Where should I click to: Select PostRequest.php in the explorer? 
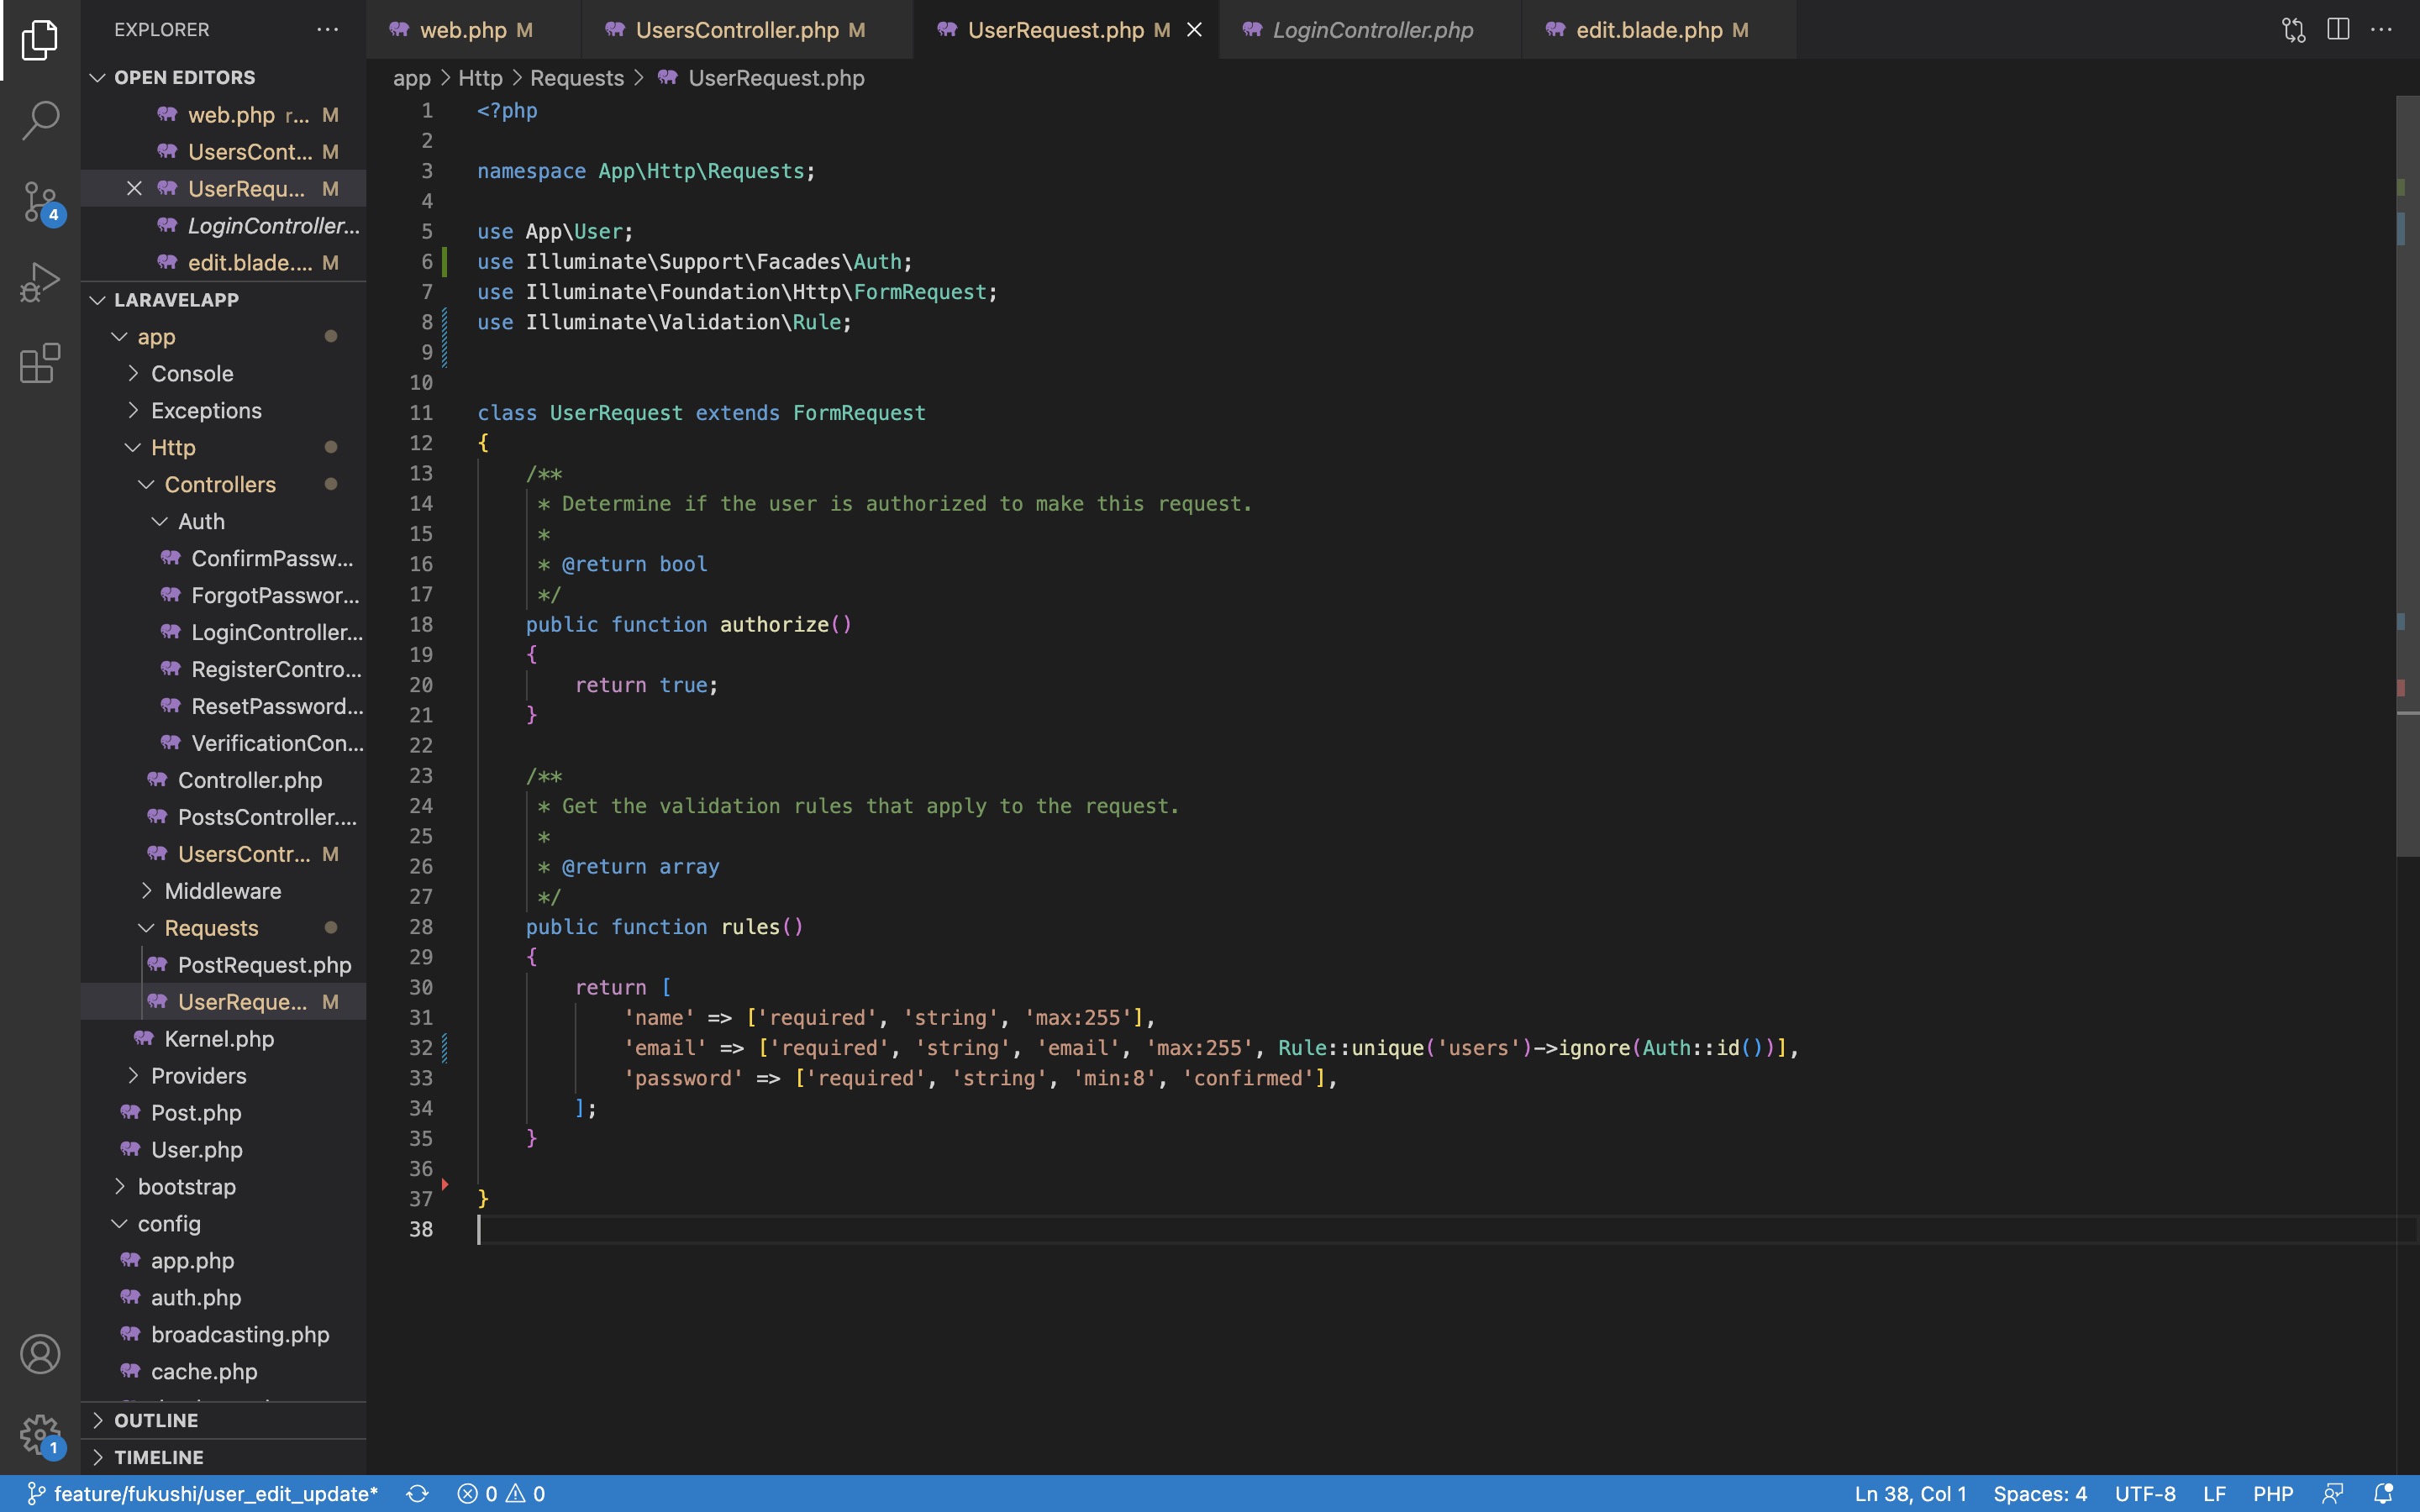[x=263, y=964]
